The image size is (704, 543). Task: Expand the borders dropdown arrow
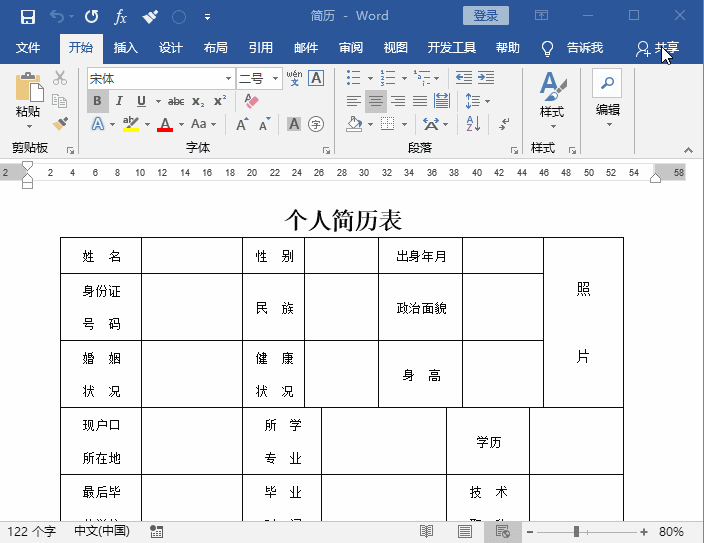404,124
